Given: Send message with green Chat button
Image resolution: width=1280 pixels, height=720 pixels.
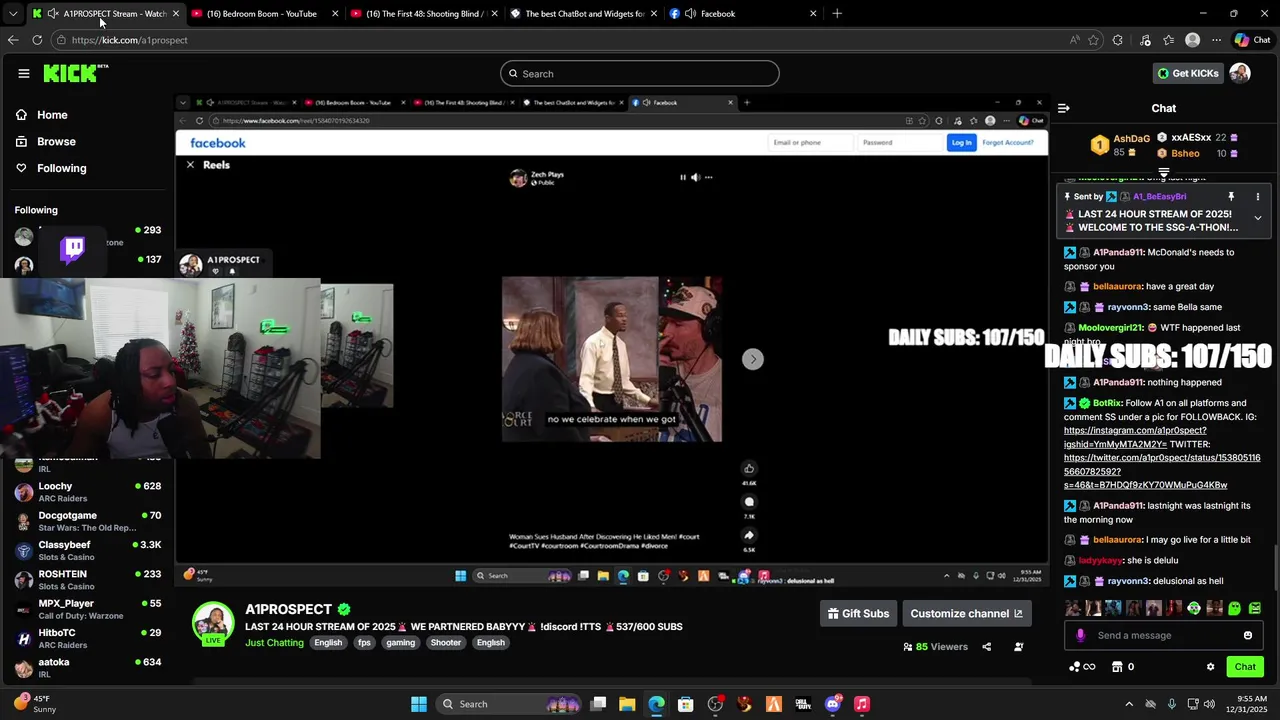Looking at the screenshot, I should click(1245, 667).
